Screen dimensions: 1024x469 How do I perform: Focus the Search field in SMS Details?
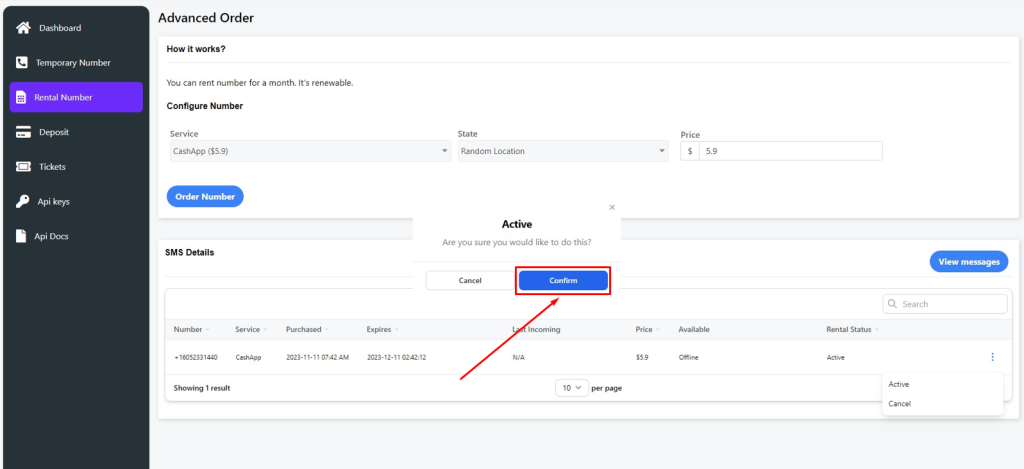click(950, 304)
